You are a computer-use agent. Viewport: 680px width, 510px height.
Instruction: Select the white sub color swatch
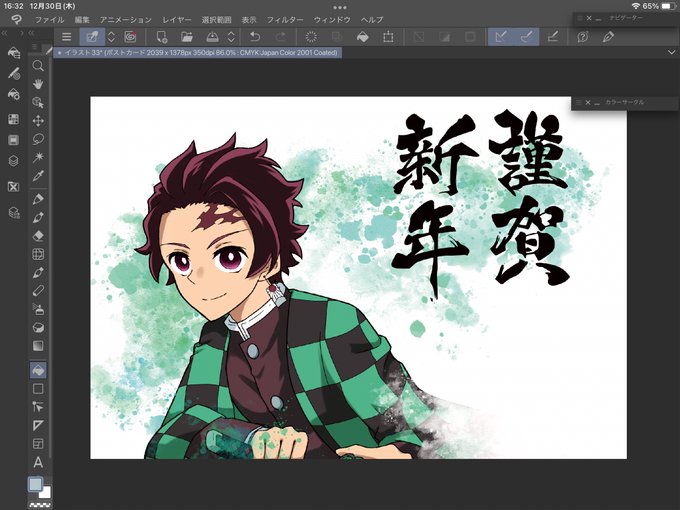(45, 492)
